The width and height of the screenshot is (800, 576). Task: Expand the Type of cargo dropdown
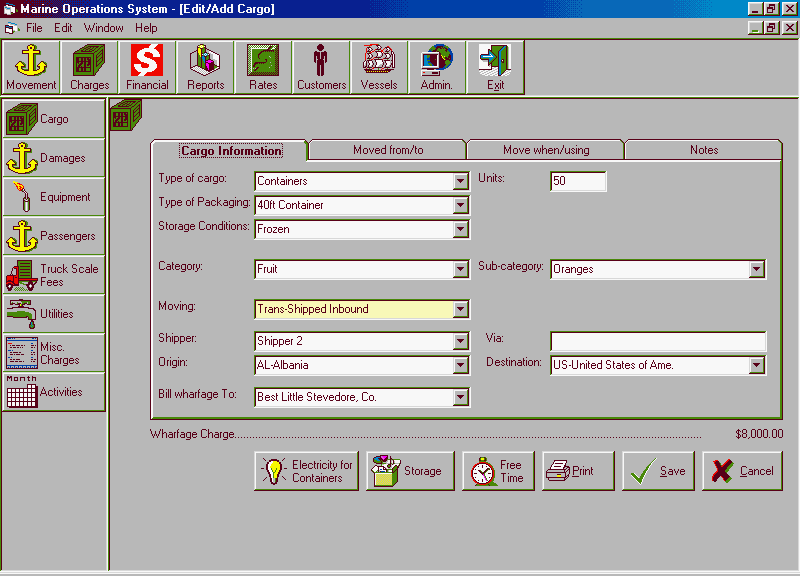point(460,182)
